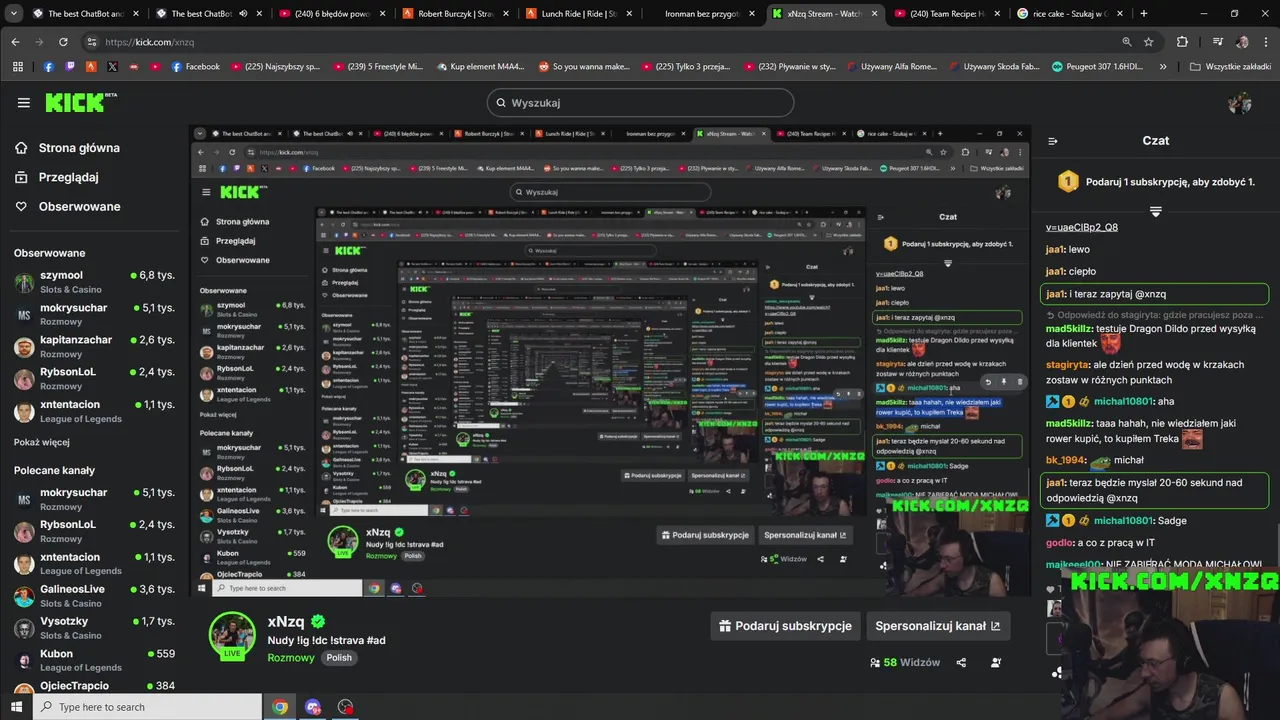
Task: Expand Pokaż więcej under Obserwowane
Action: point(42,442)
